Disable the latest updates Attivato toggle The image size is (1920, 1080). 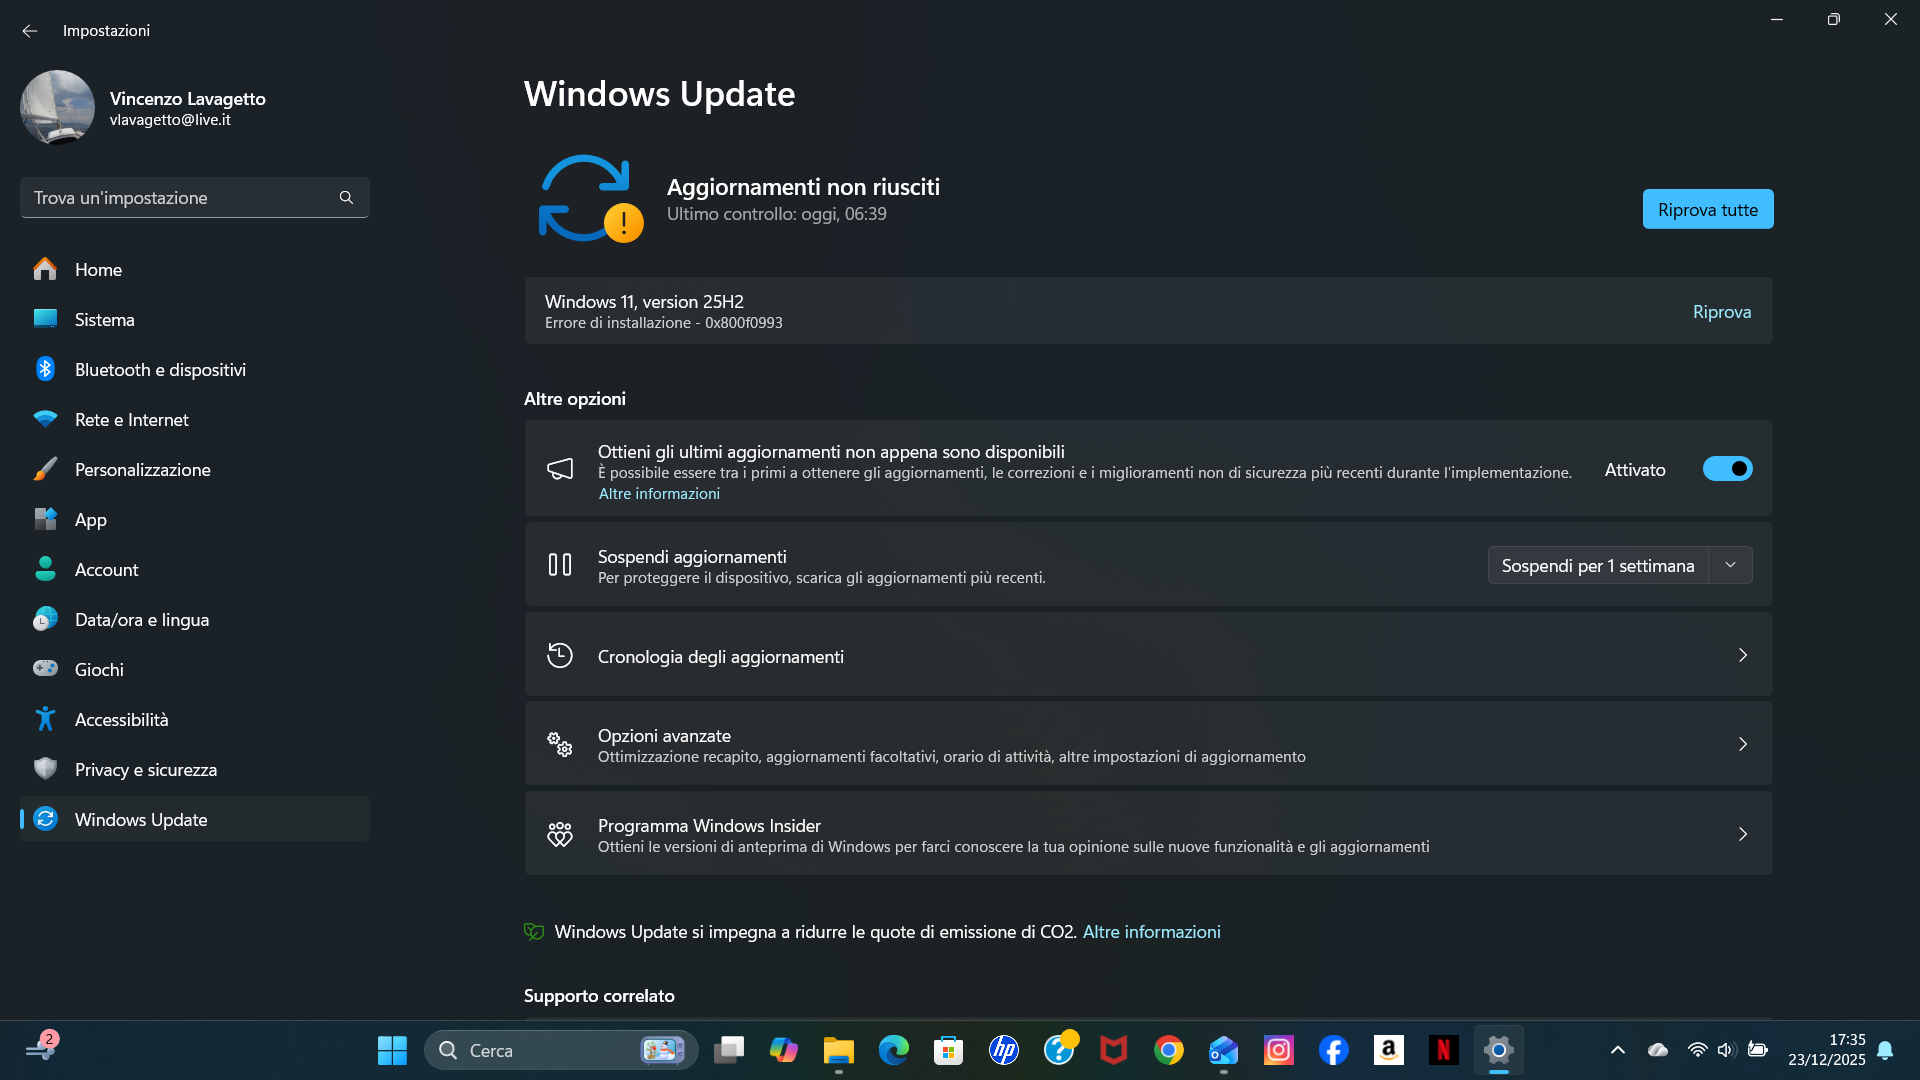point(1727,469)
